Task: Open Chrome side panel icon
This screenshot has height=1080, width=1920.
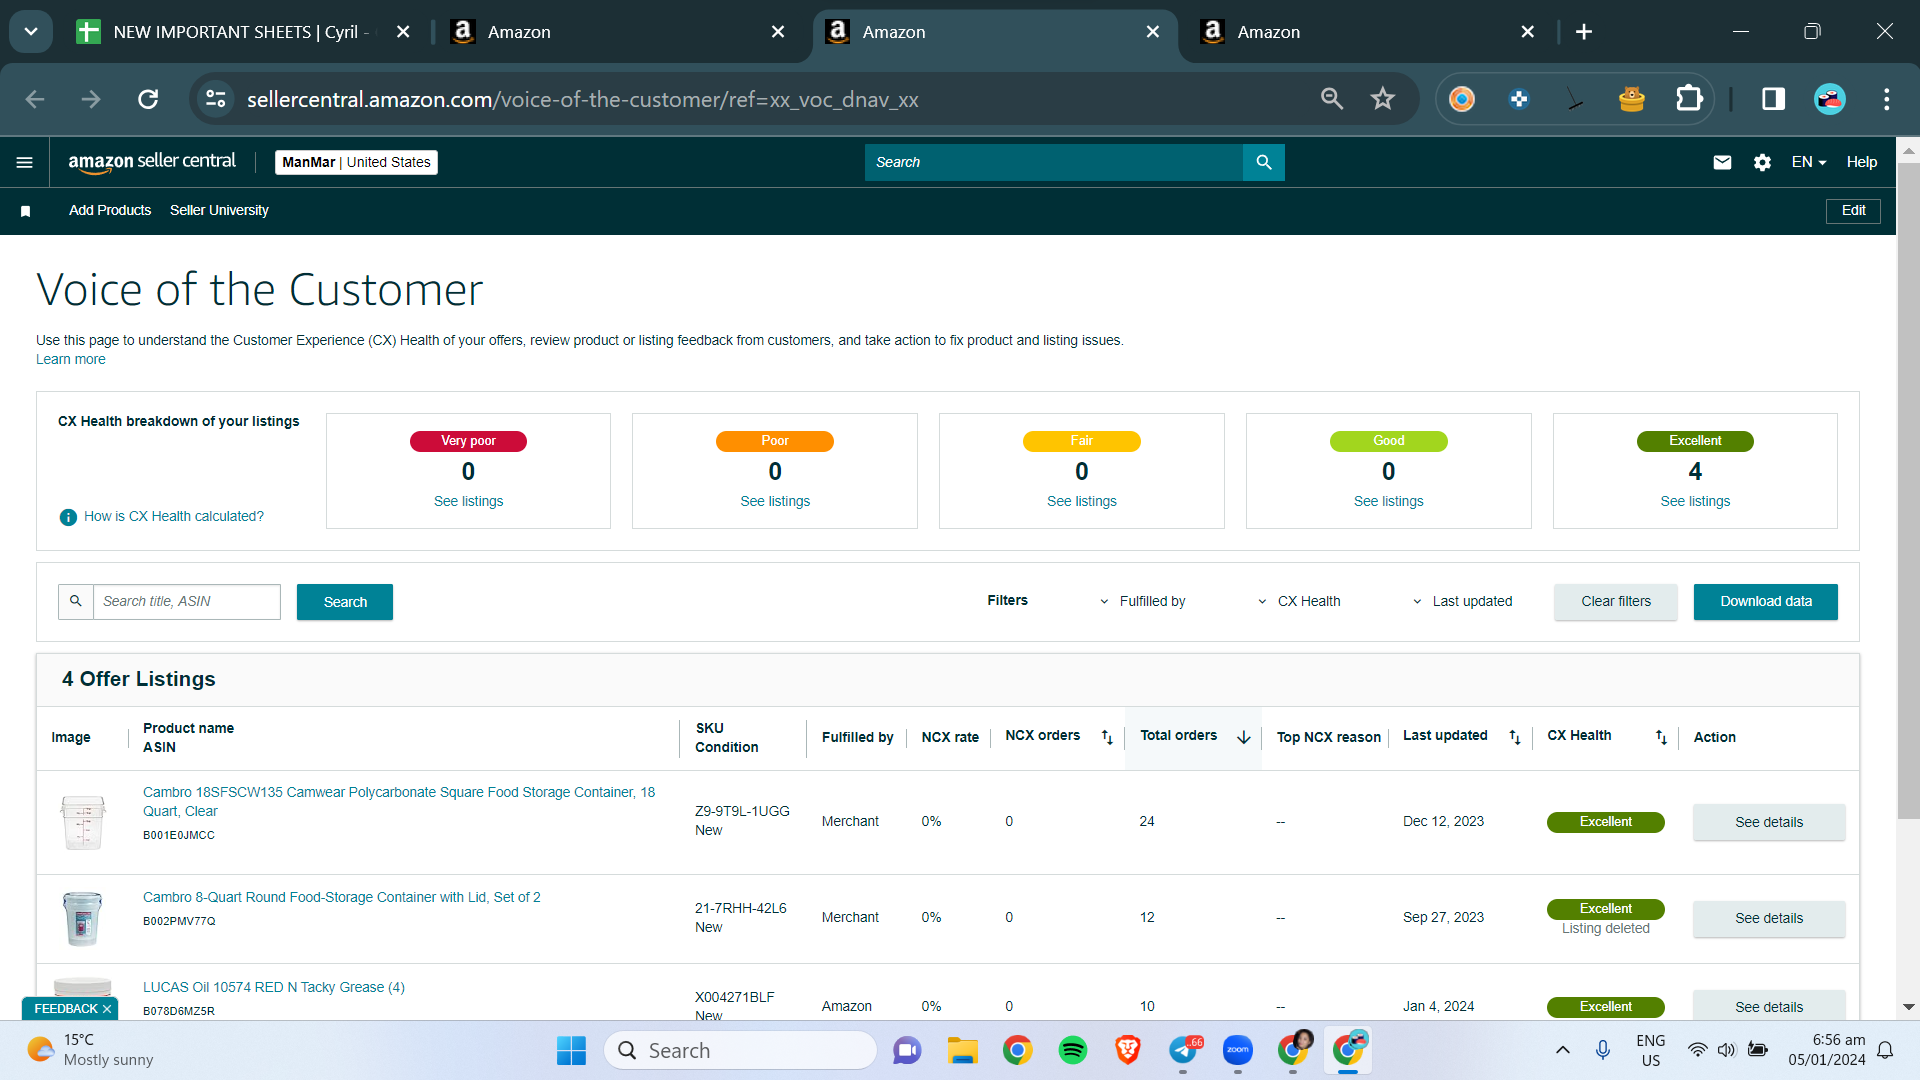Action: 1773,99
